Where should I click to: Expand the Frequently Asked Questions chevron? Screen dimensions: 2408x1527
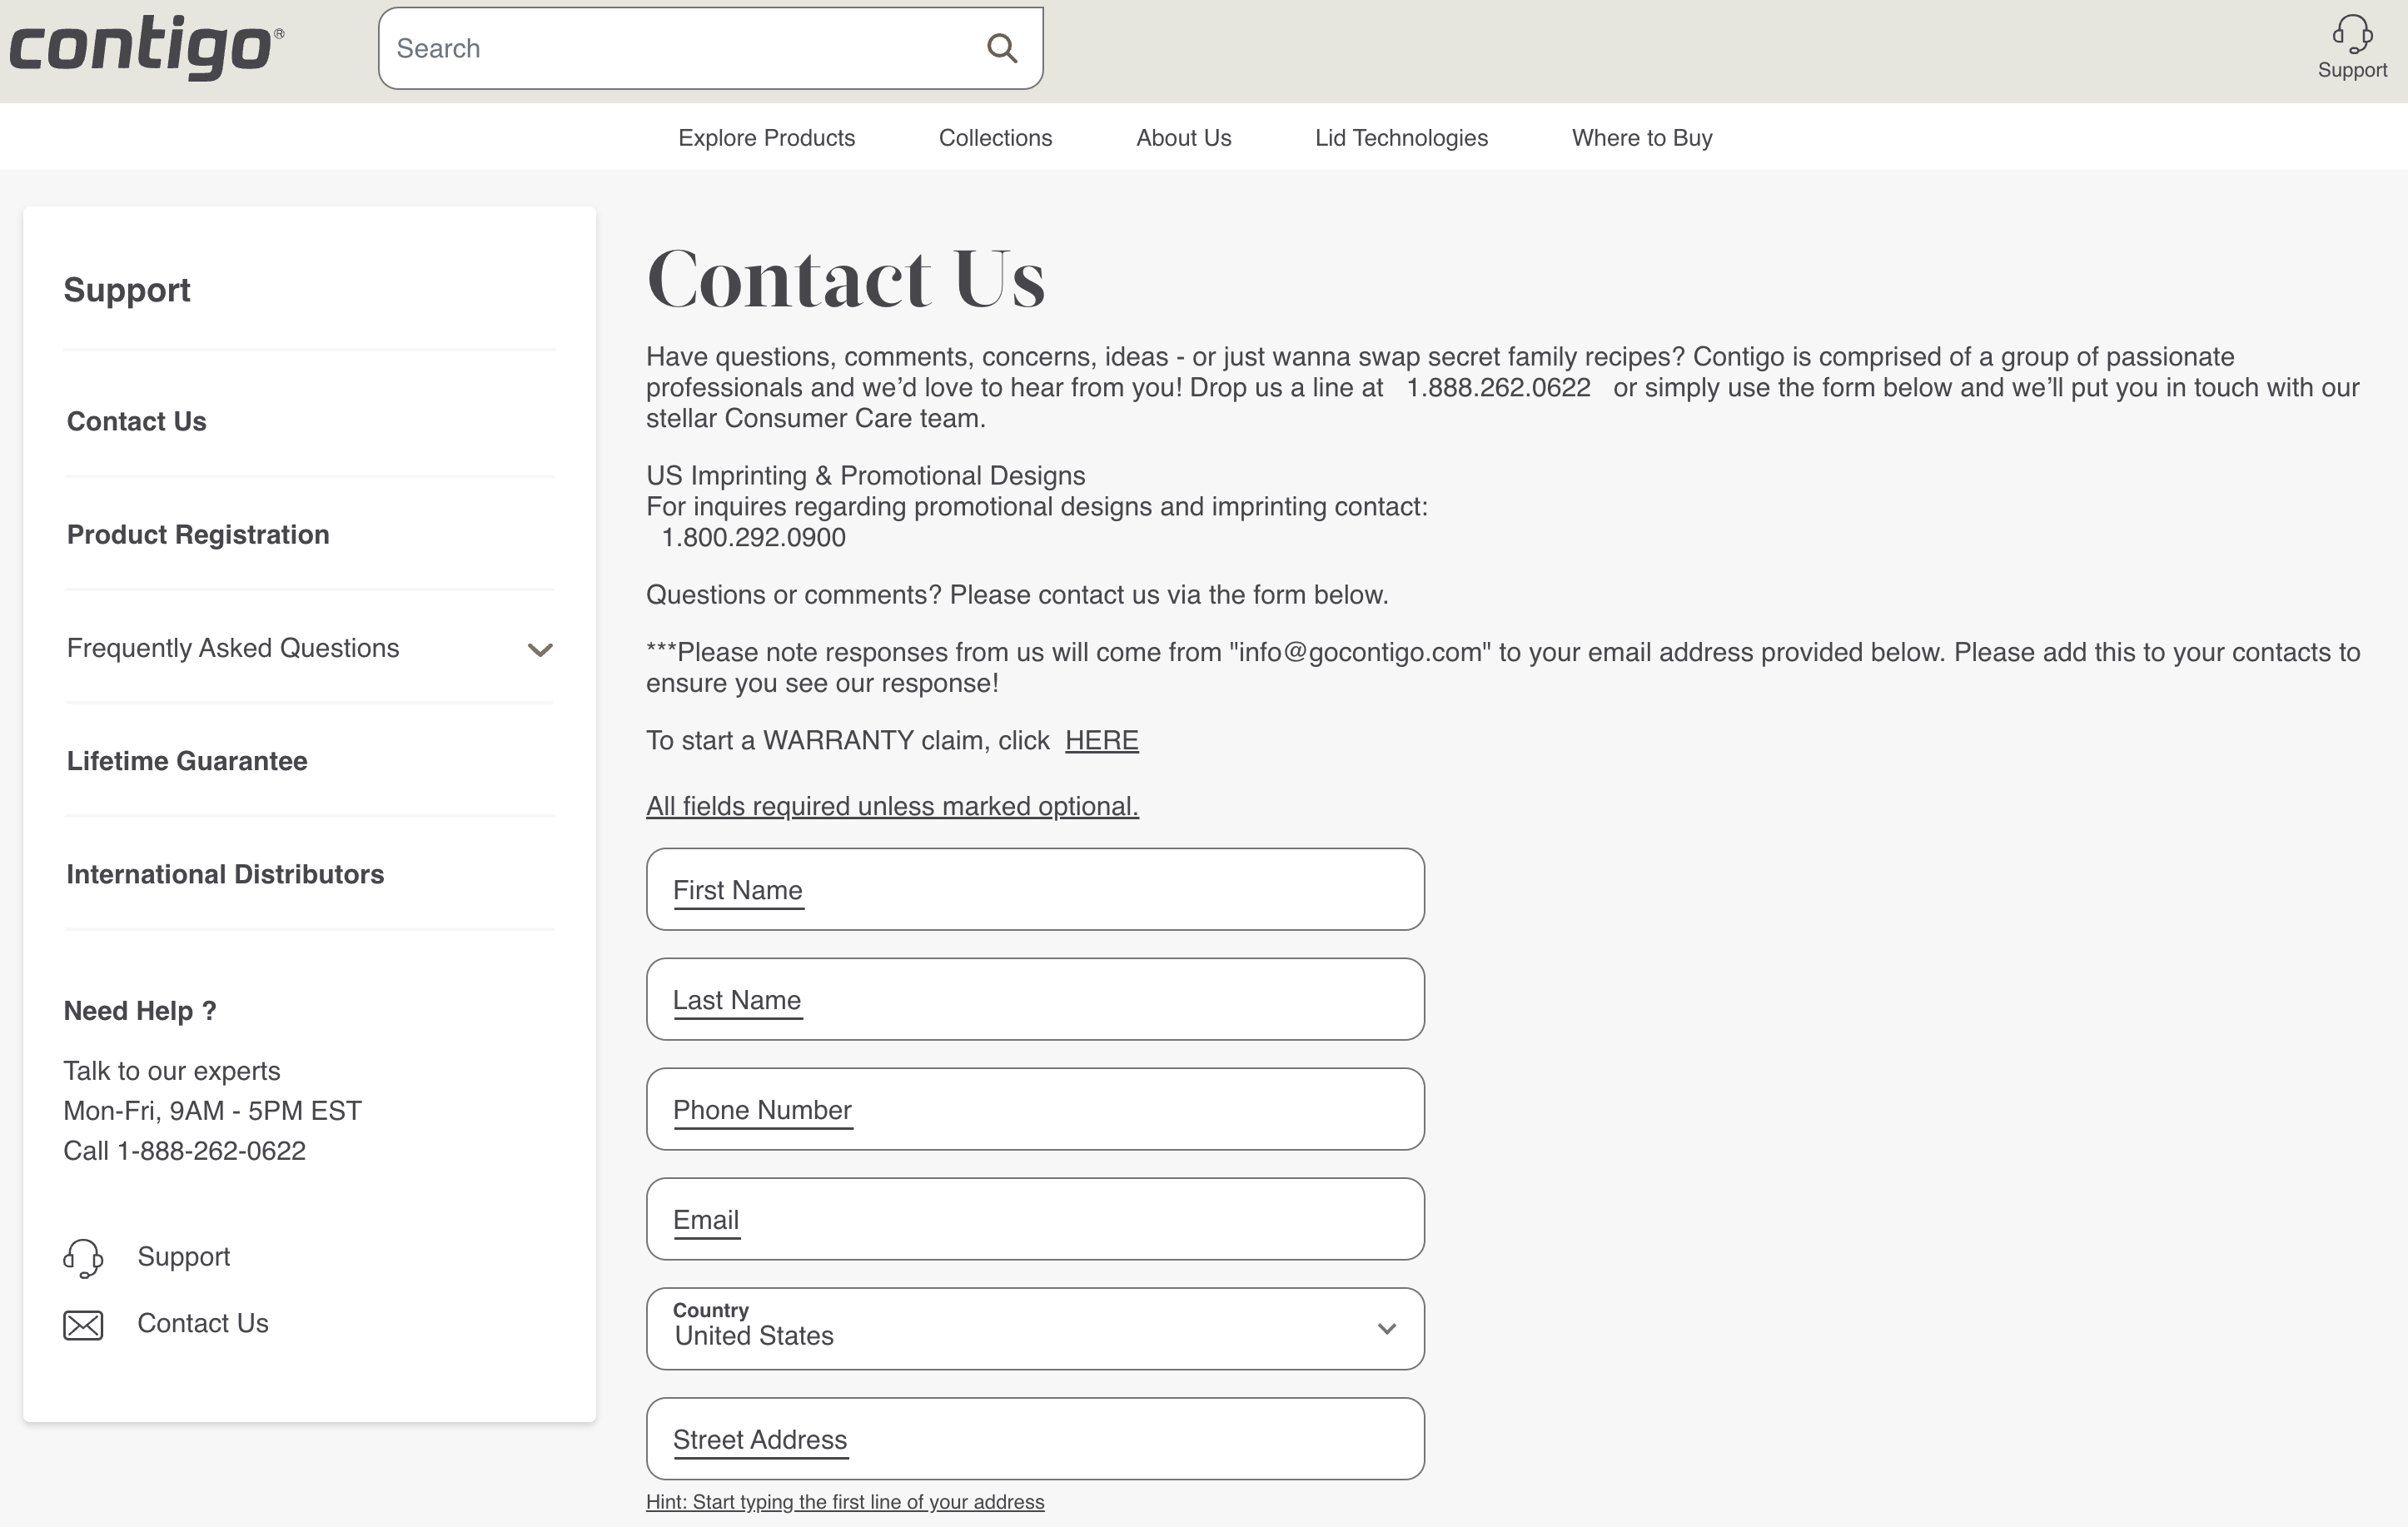(x=540, y=650)
